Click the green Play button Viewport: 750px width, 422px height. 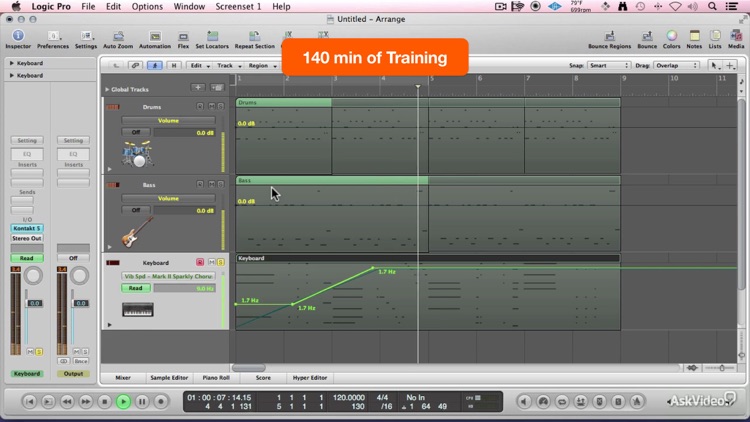(123, 401)
